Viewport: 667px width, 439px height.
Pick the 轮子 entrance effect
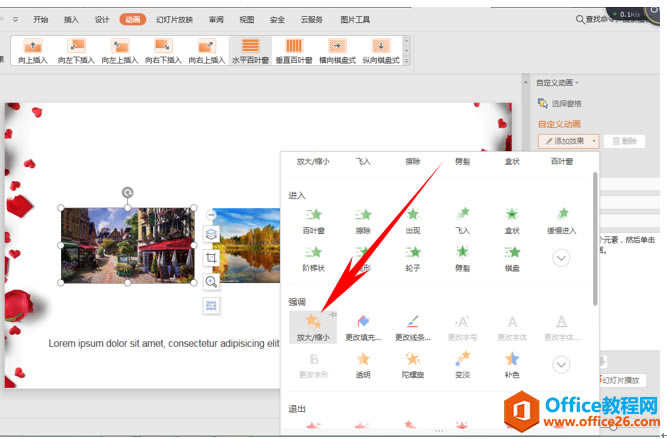pyautogui.click(x=413, y=259)
